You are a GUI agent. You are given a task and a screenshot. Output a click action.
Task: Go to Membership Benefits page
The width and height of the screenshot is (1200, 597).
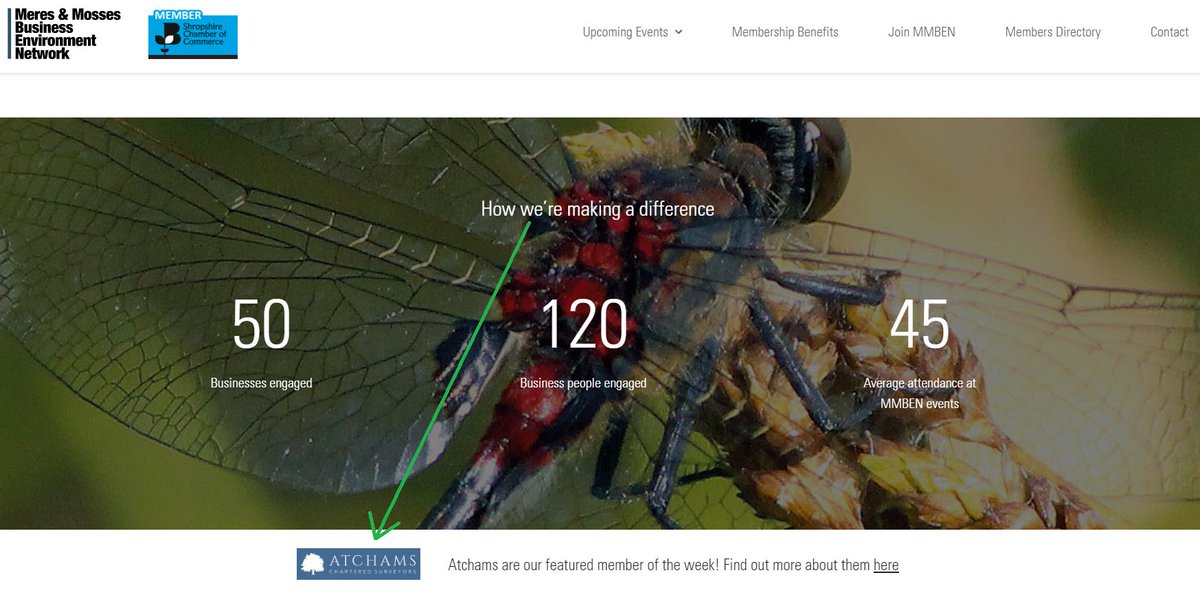785,32
